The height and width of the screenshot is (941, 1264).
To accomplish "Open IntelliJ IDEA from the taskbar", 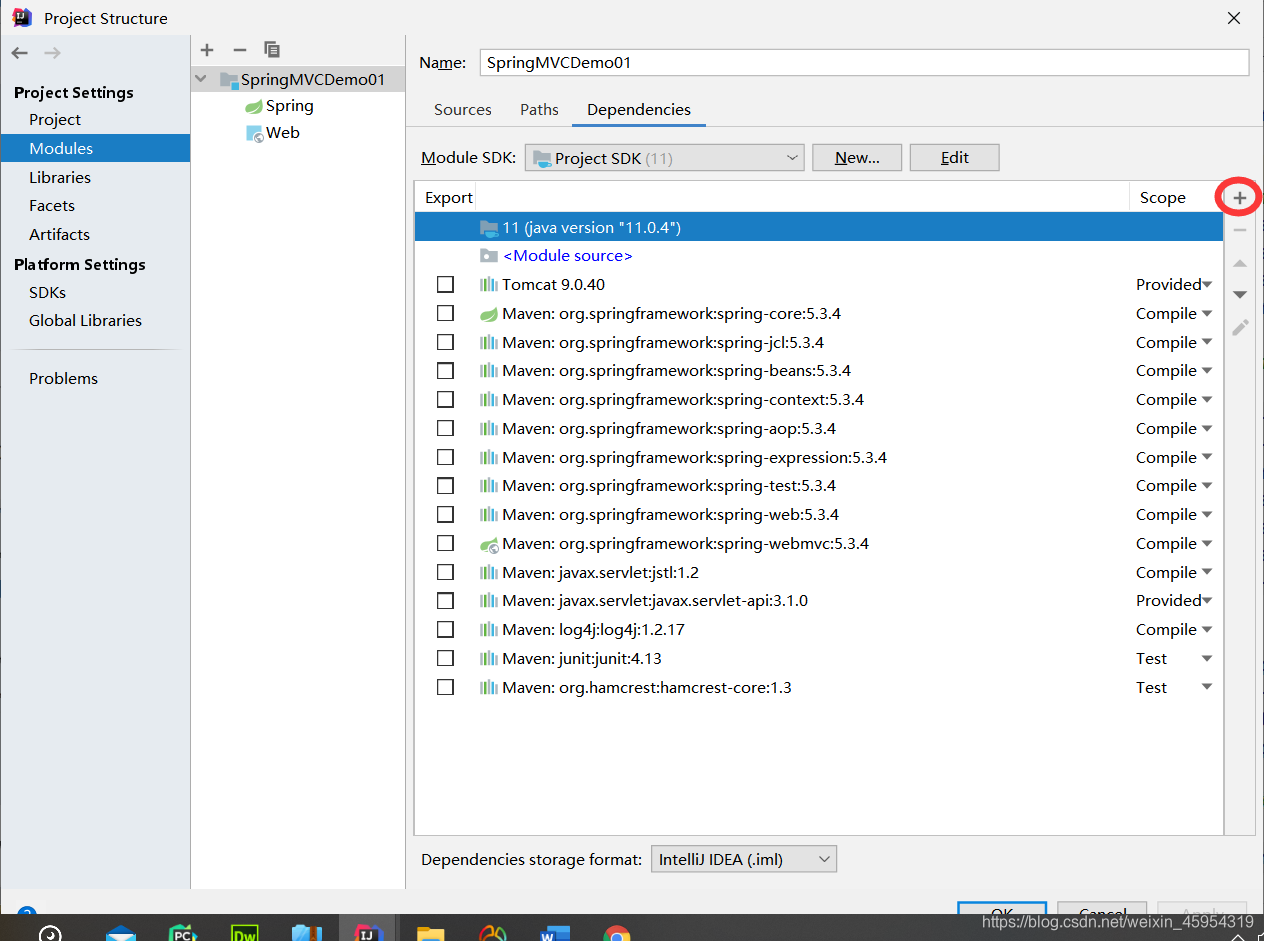I will tap(368, 933).
